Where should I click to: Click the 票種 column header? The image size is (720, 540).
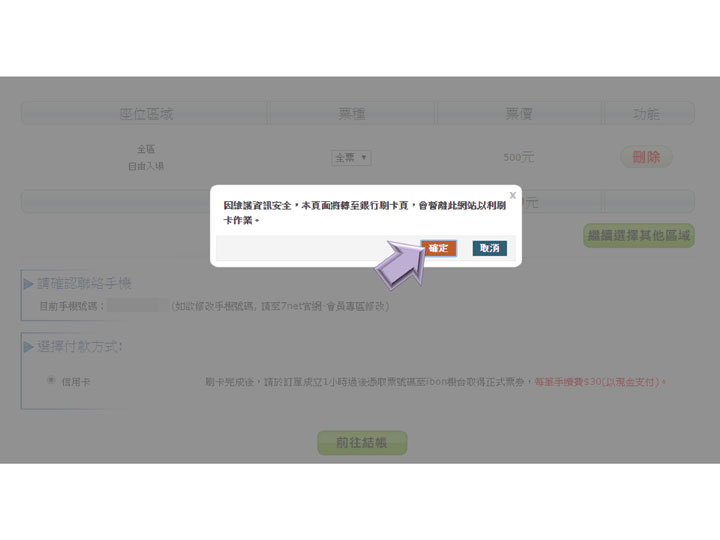click(352, 113)
